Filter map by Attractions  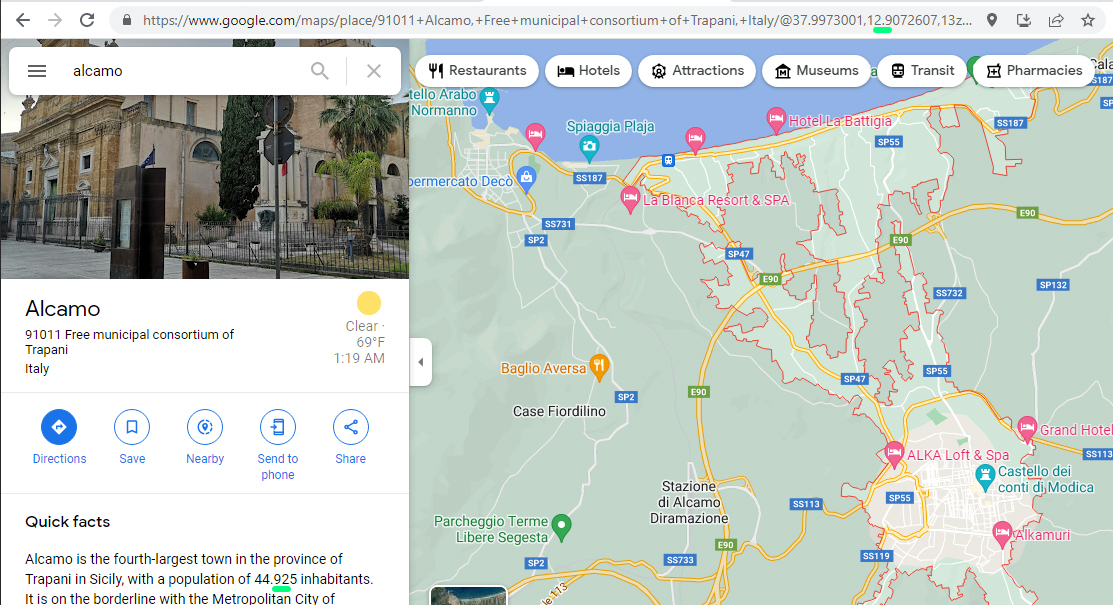coord(697,71)
